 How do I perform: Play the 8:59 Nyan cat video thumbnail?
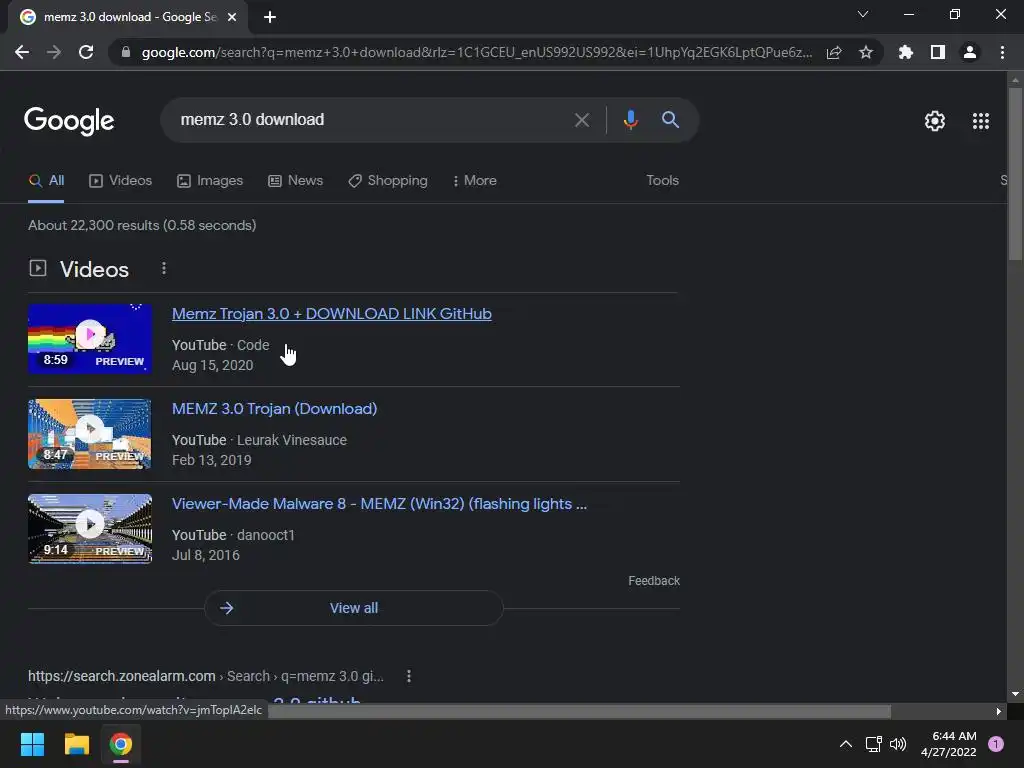coord(90,339)
